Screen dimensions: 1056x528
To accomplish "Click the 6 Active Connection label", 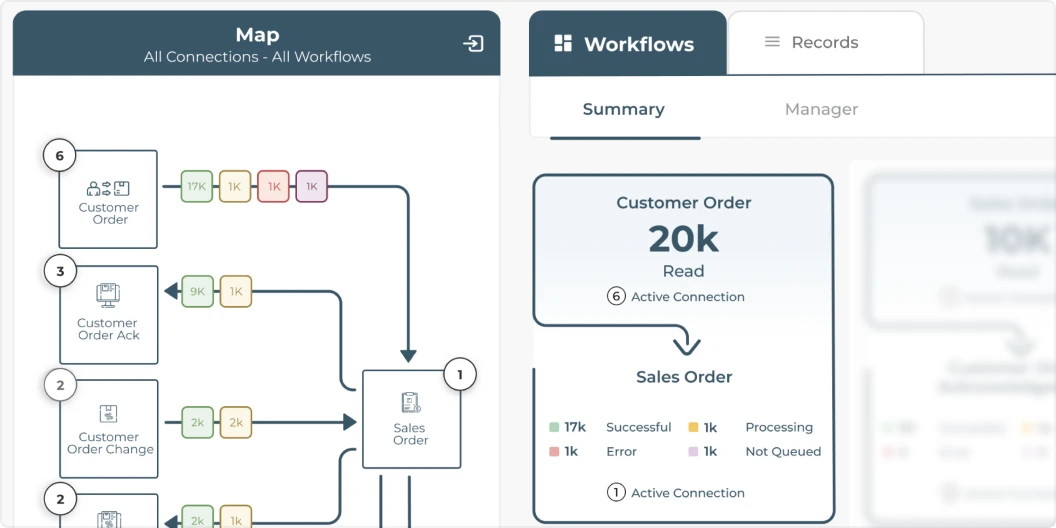I will point(676,297).
